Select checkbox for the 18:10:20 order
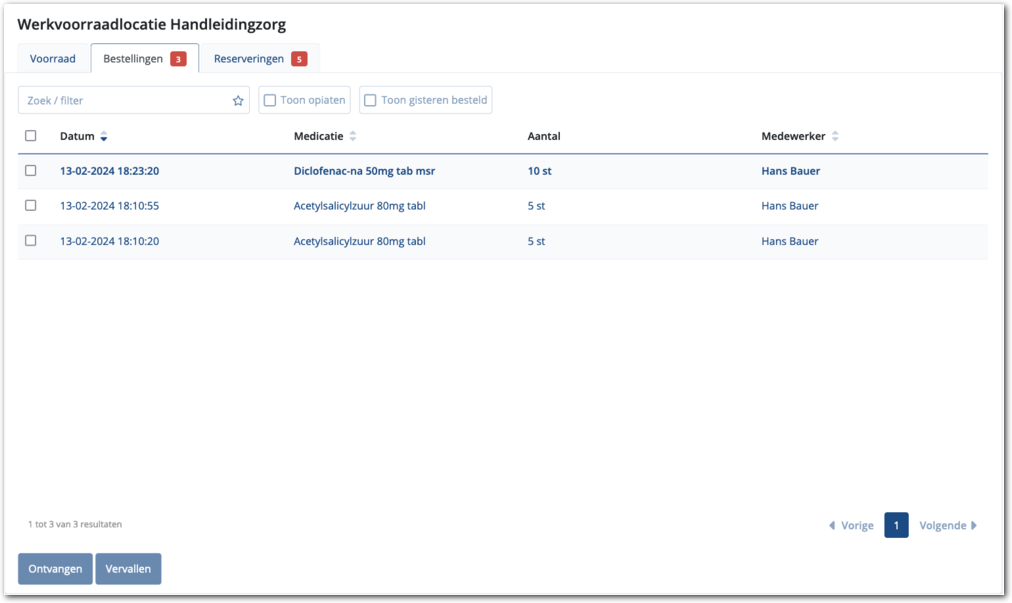 tap(31, 241)
